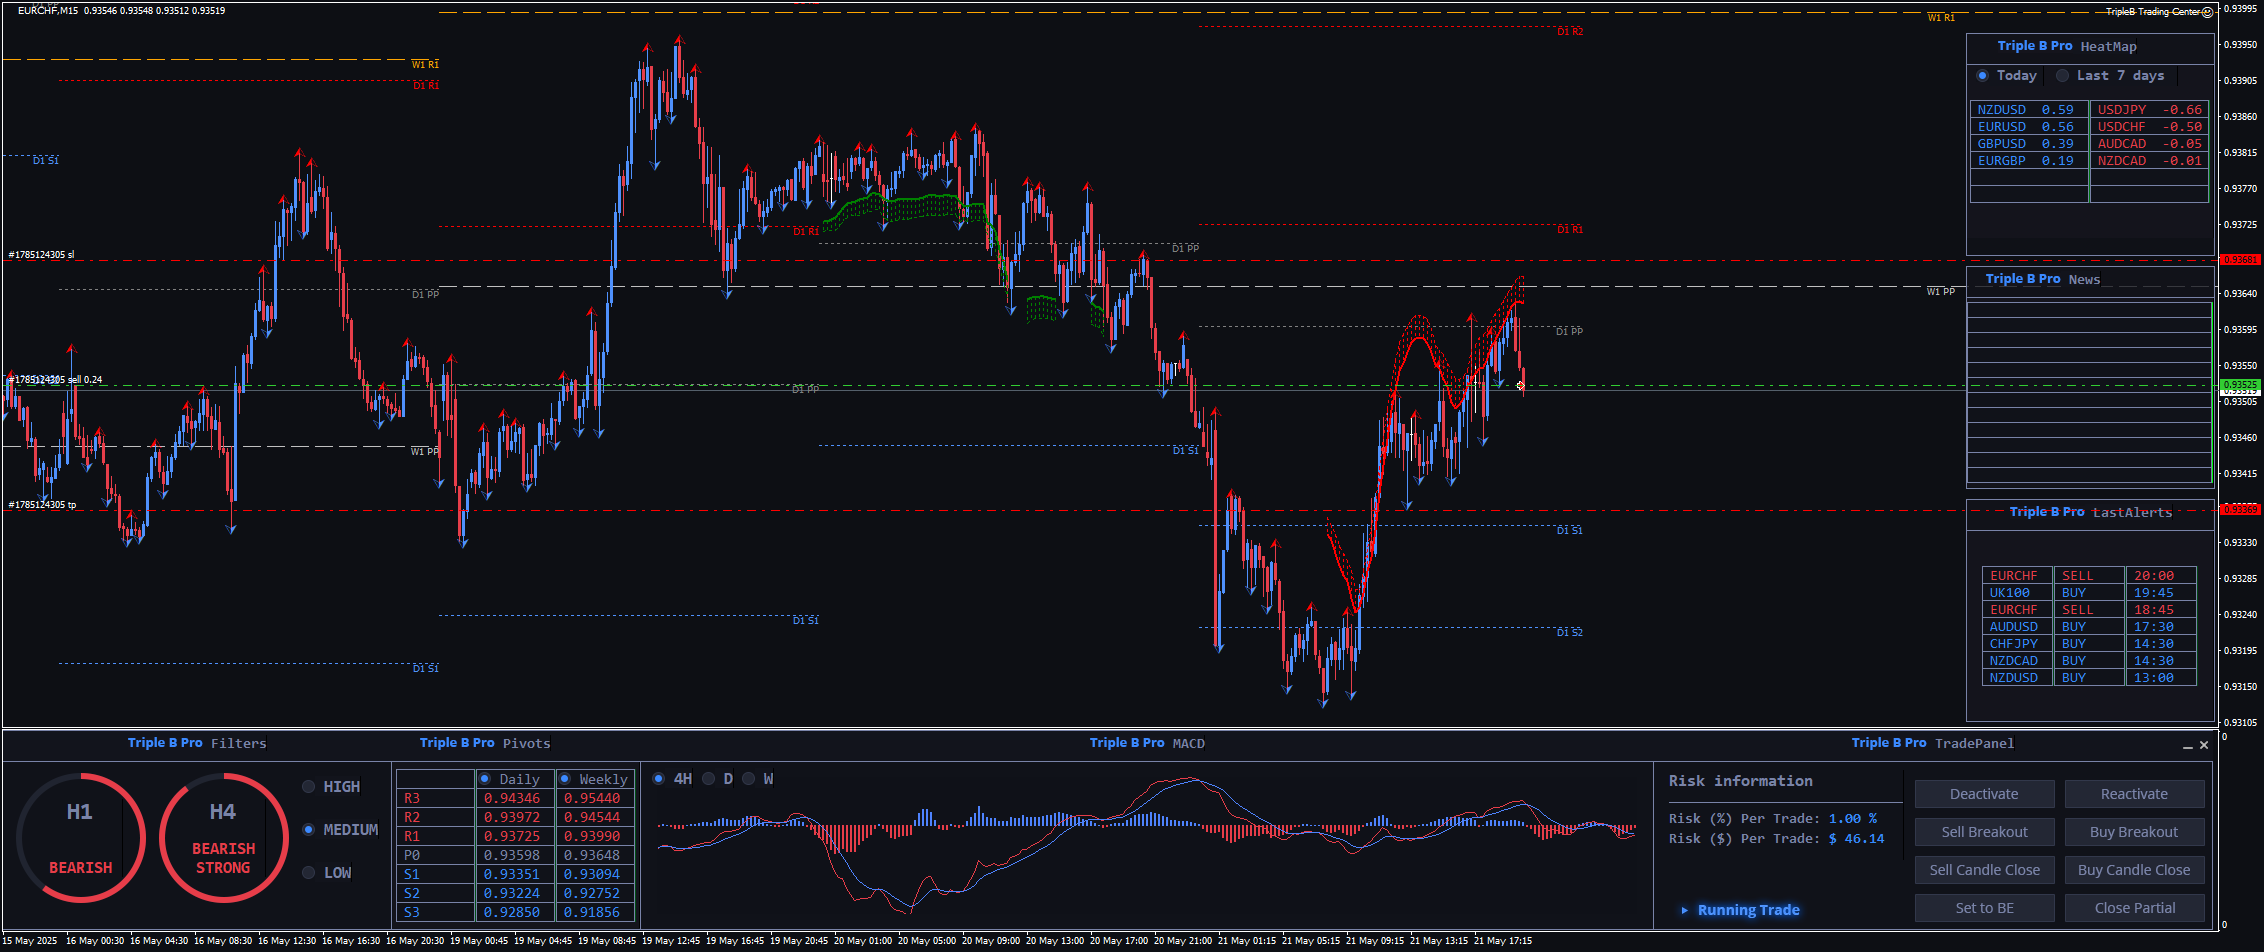The width and height of the screenshot is (2264, 952).
Task: Select the LOW filter radio button
Action: [309, 873]
